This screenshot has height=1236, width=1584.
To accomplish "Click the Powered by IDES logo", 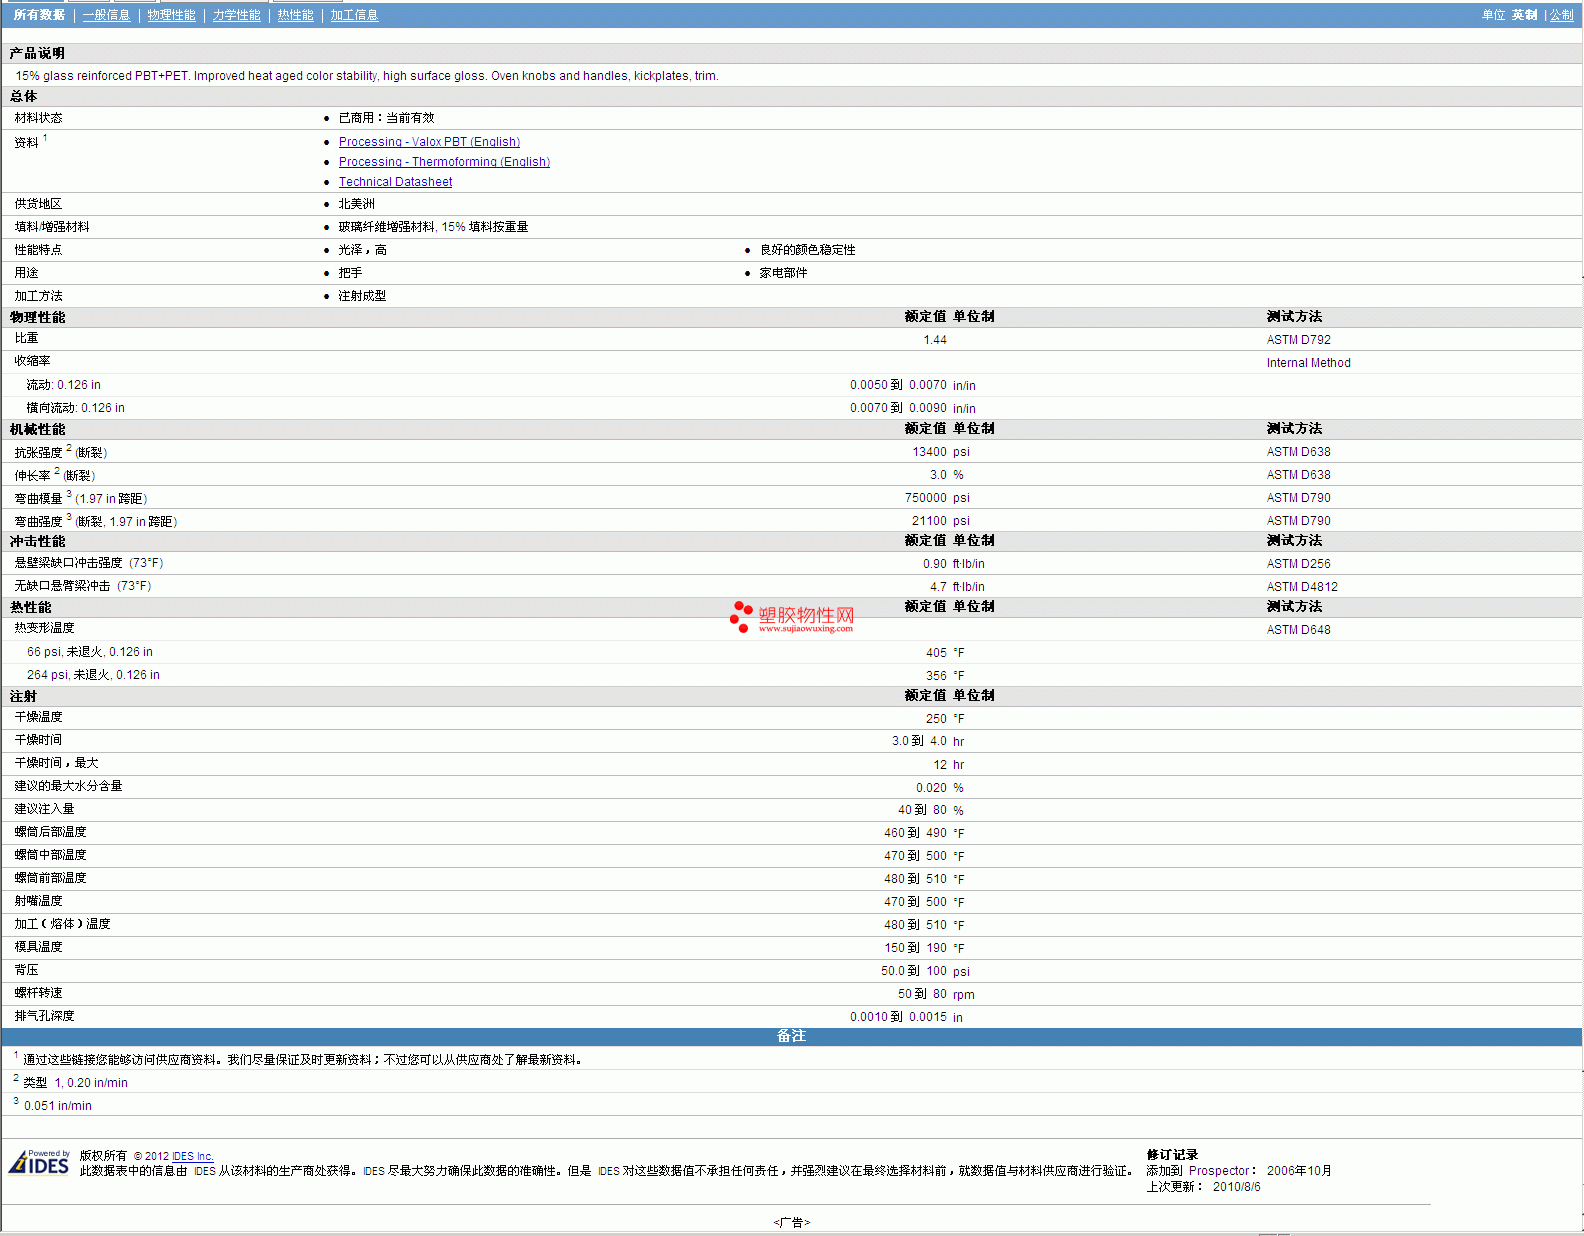I will (39, 1162).
